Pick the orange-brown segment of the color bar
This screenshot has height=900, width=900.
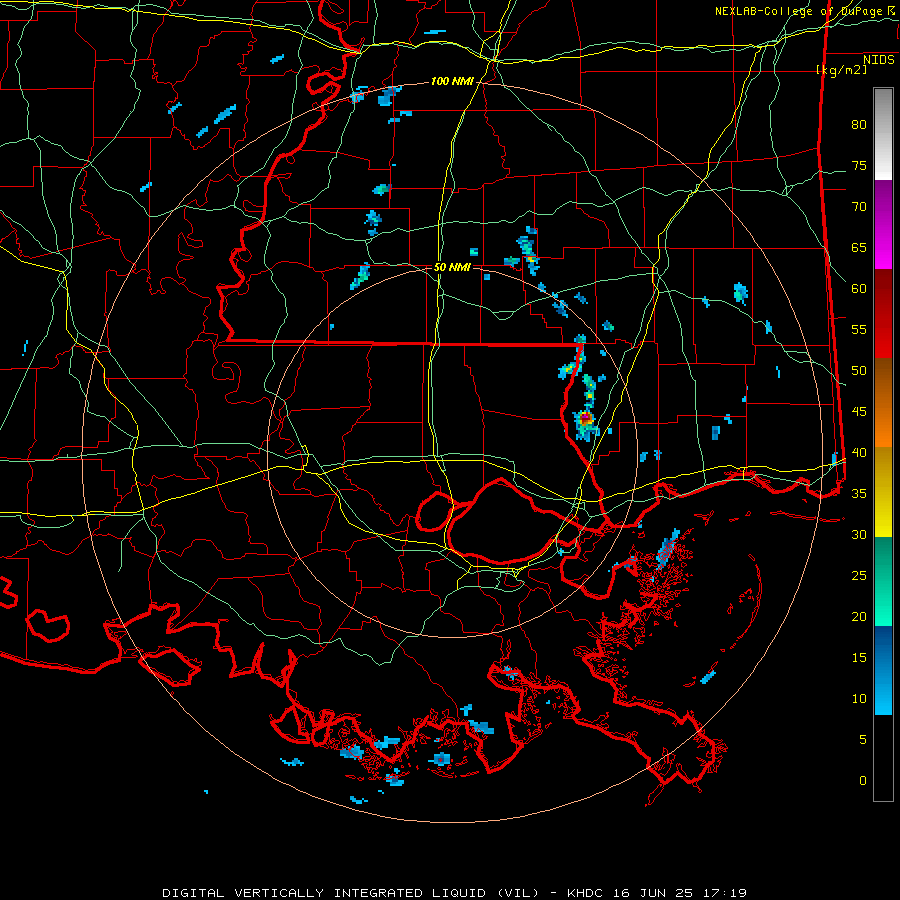tap(883, 402)
